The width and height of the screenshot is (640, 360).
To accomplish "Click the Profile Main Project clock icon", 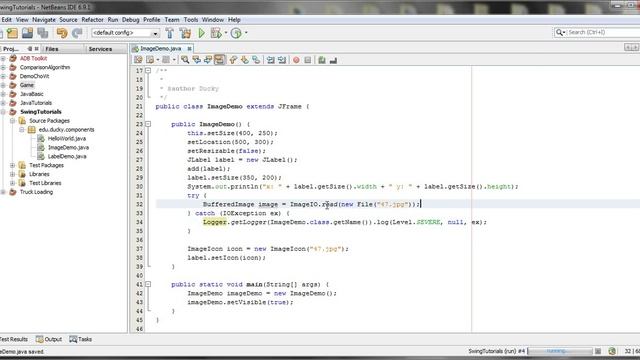I will pyautogui.click(x=236, y=33).
